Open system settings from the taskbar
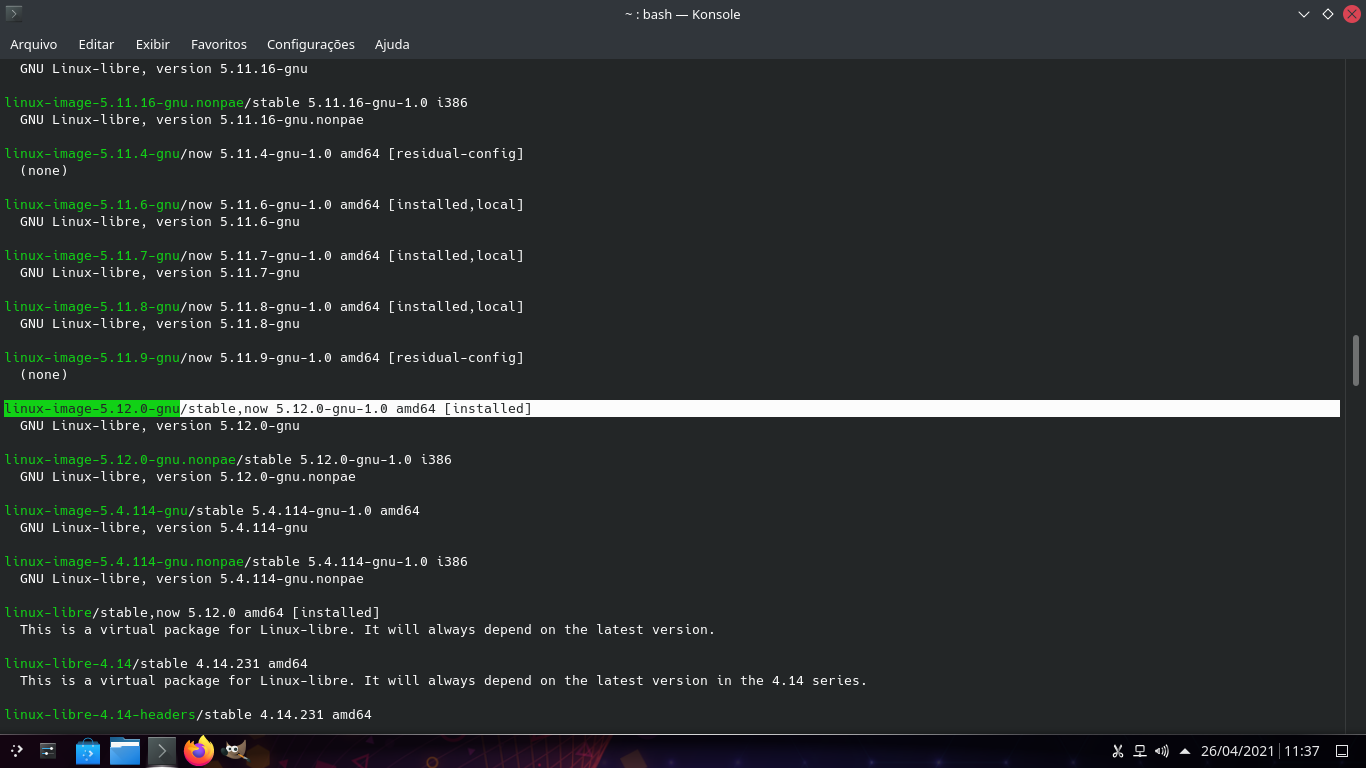The image size is (1366, 768). [48, 751]
